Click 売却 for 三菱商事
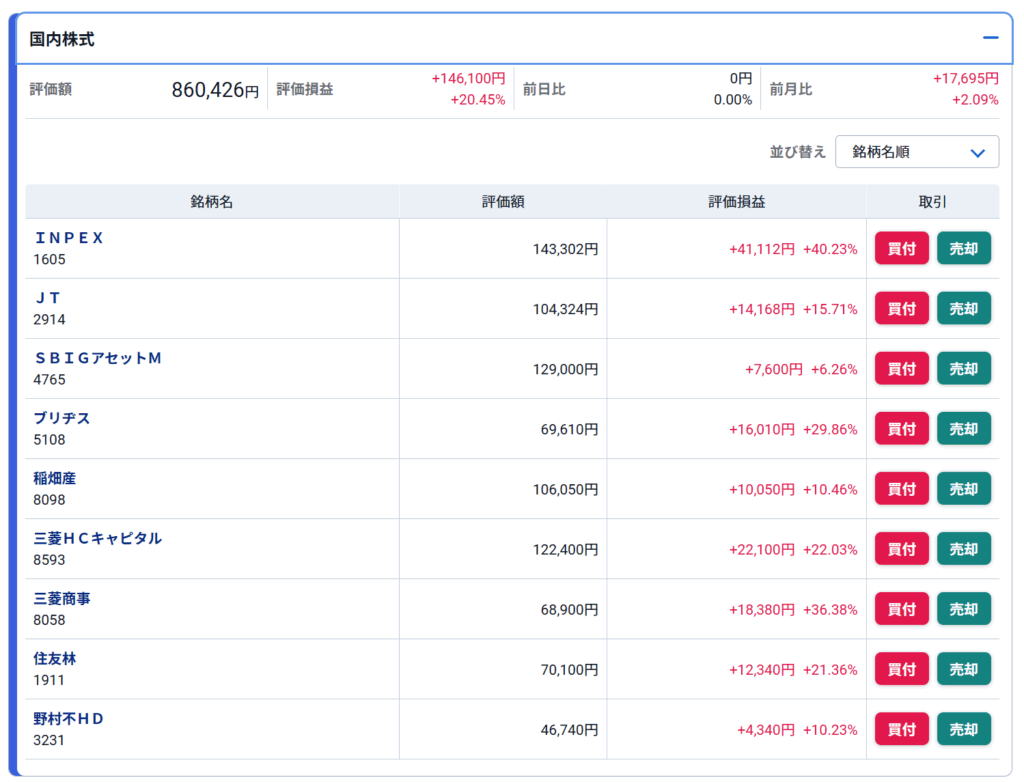The width and height of the screenshot is (1024, 782). click(963, 609)
